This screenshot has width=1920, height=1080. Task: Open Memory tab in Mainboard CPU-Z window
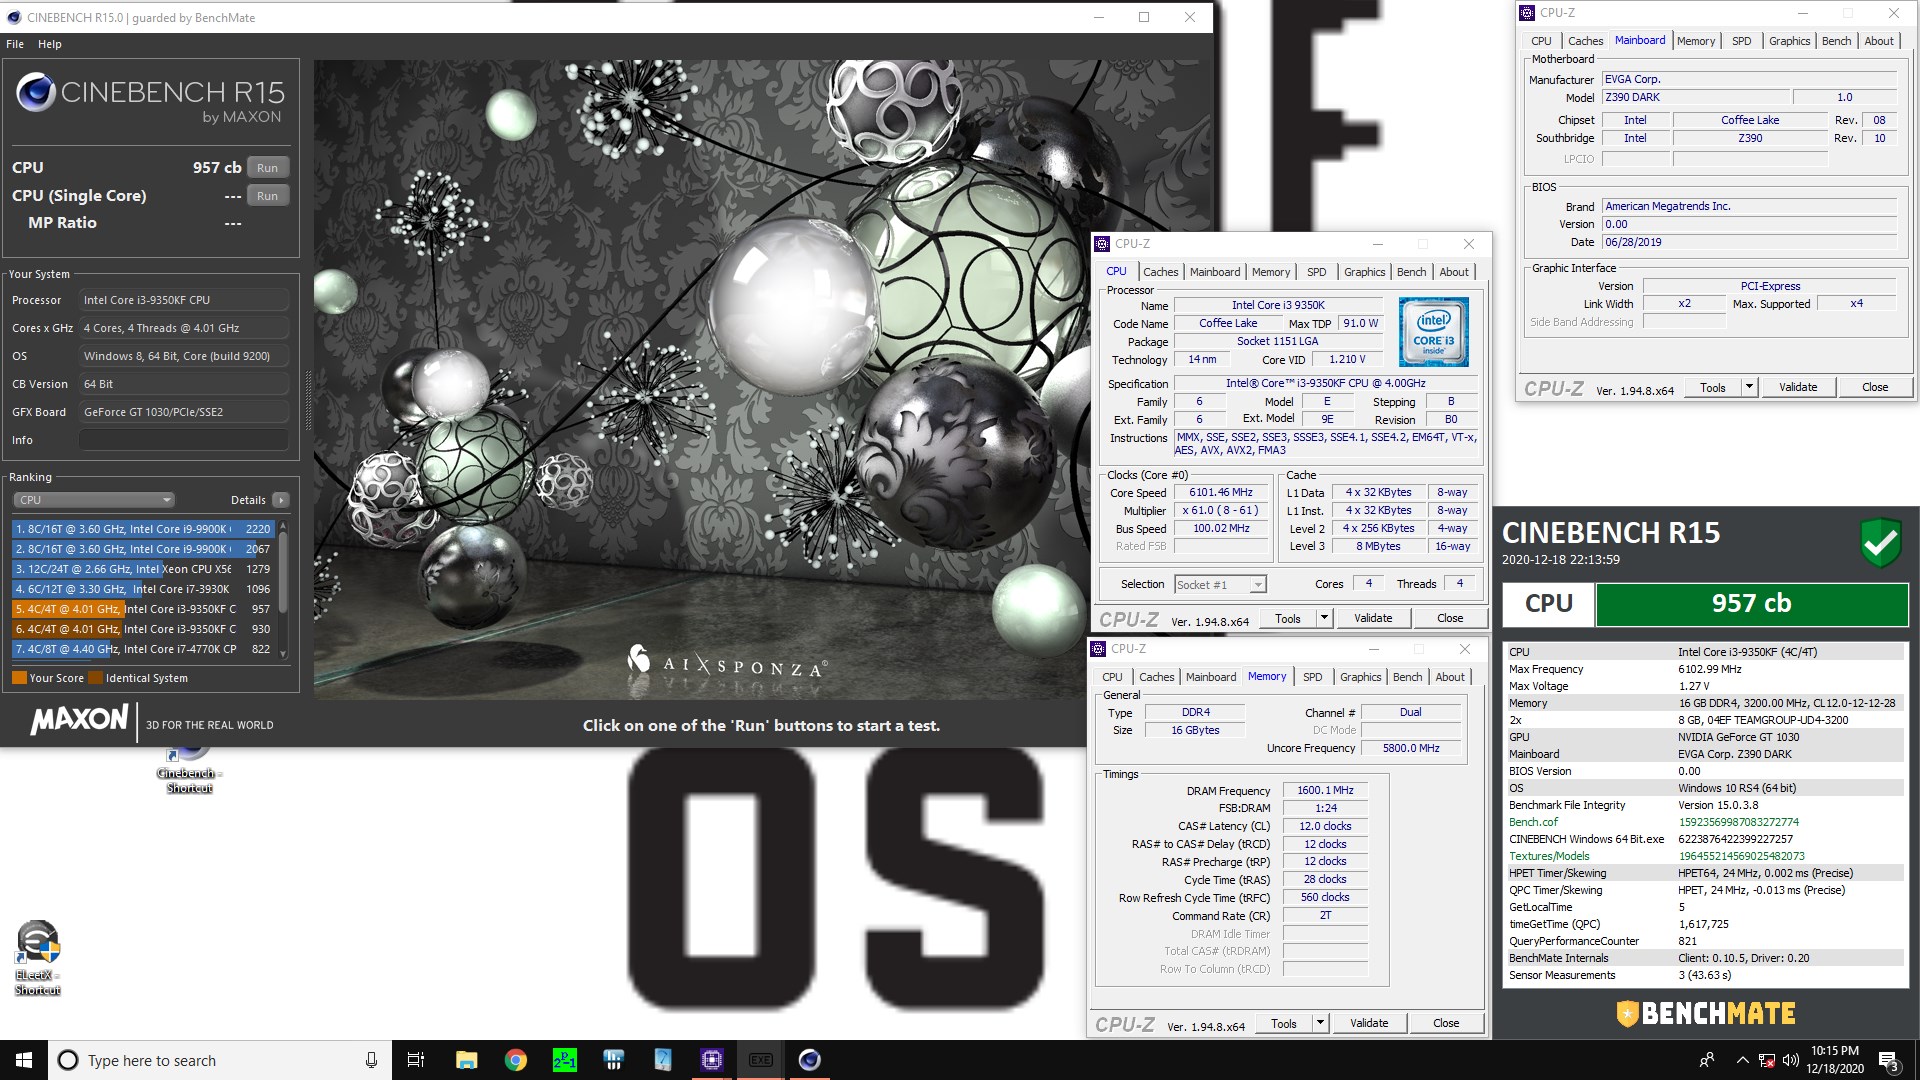[1696, 41]
